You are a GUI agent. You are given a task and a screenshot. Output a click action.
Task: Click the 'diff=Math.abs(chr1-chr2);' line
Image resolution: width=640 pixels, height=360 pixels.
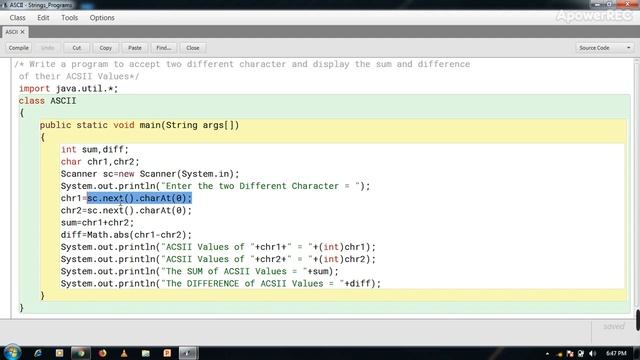pyautogui.click(x=126, y=235)
